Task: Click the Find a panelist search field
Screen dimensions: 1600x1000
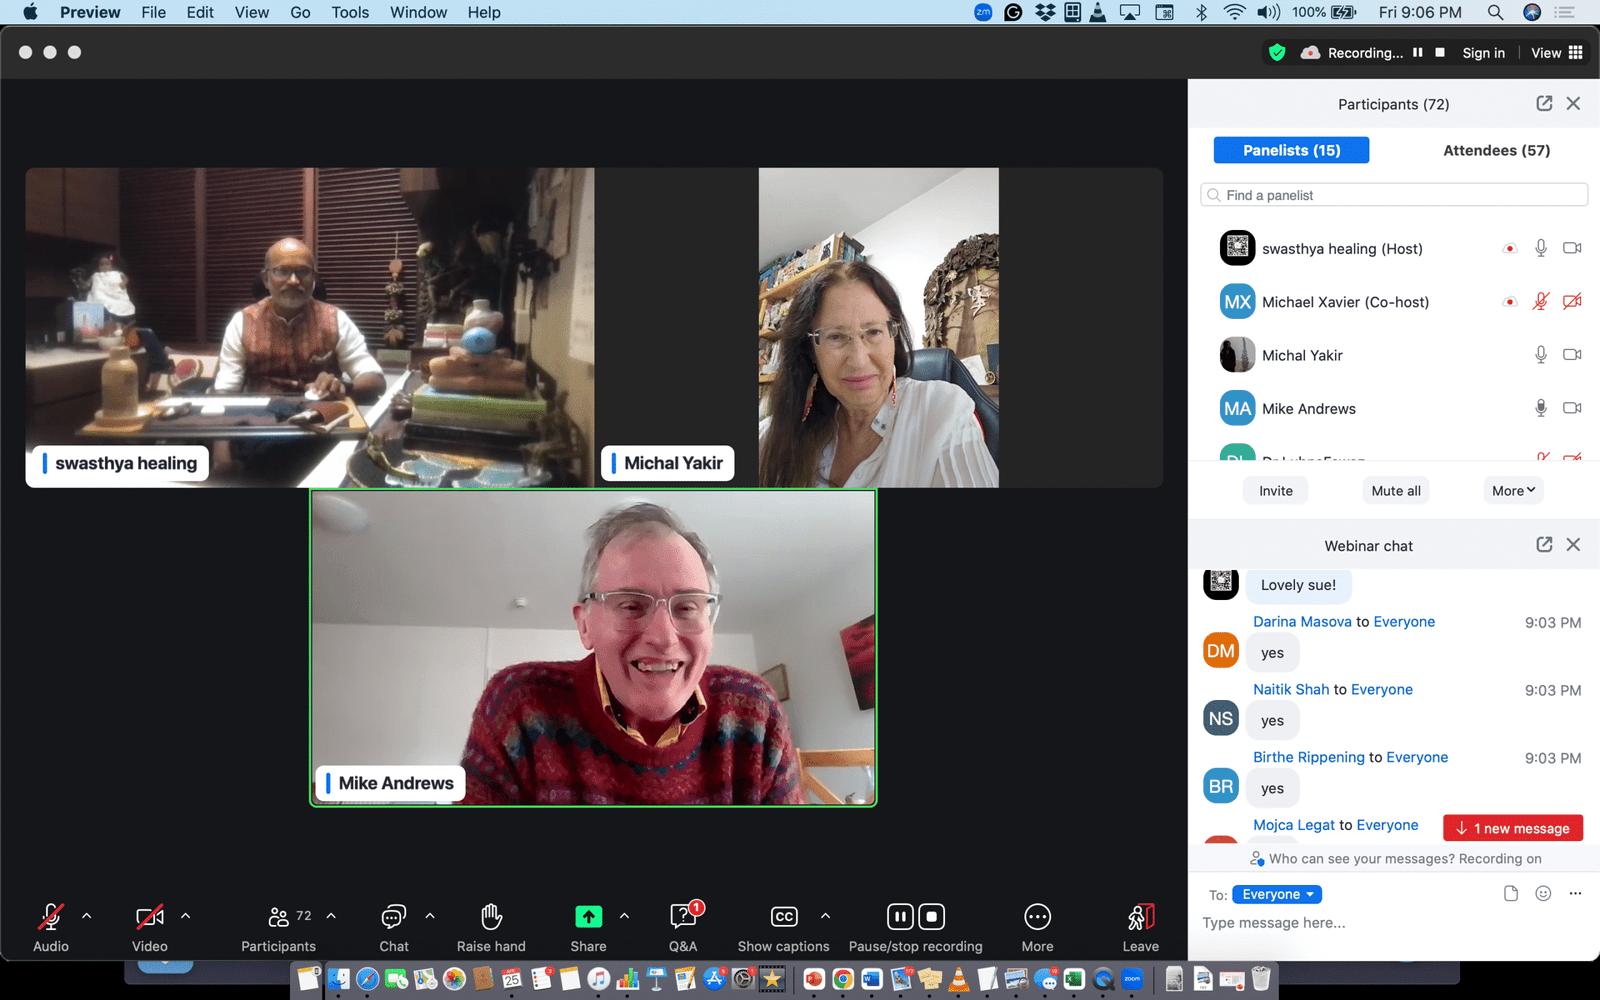Action: 1394,195
